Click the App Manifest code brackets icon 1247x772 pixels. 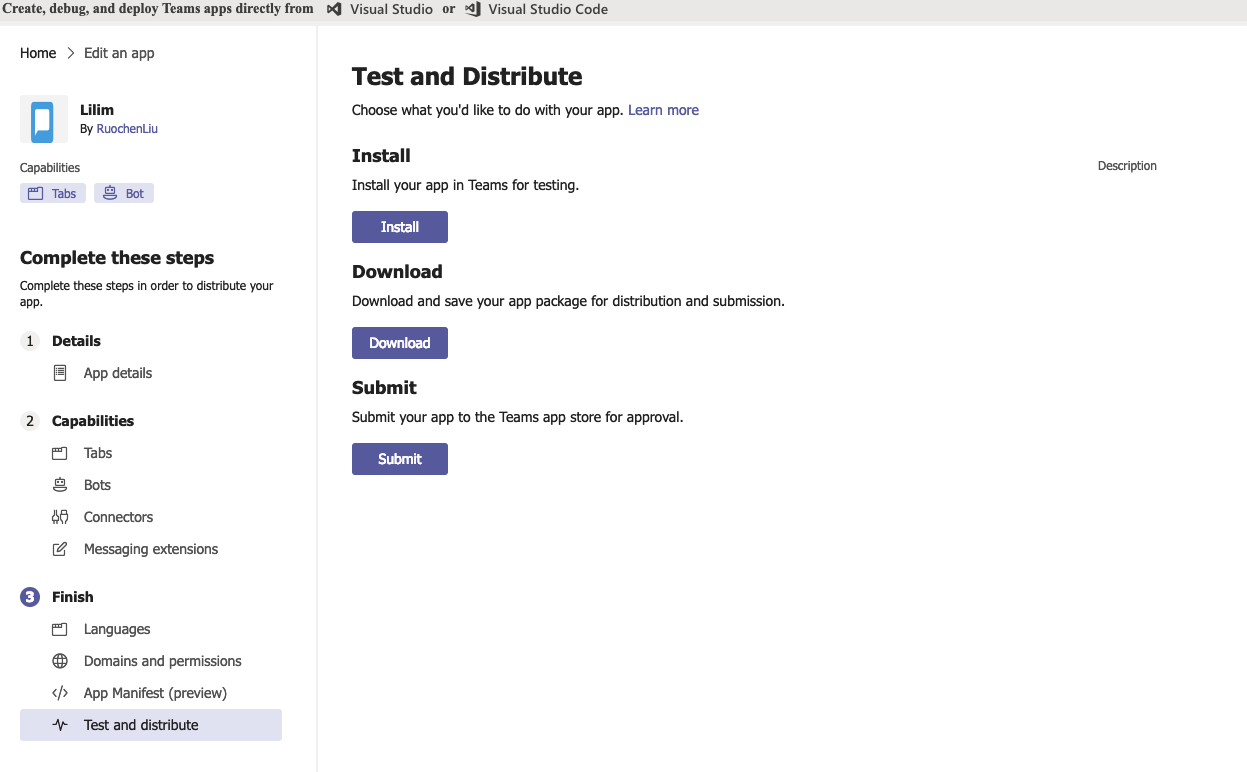coord(60,693)
